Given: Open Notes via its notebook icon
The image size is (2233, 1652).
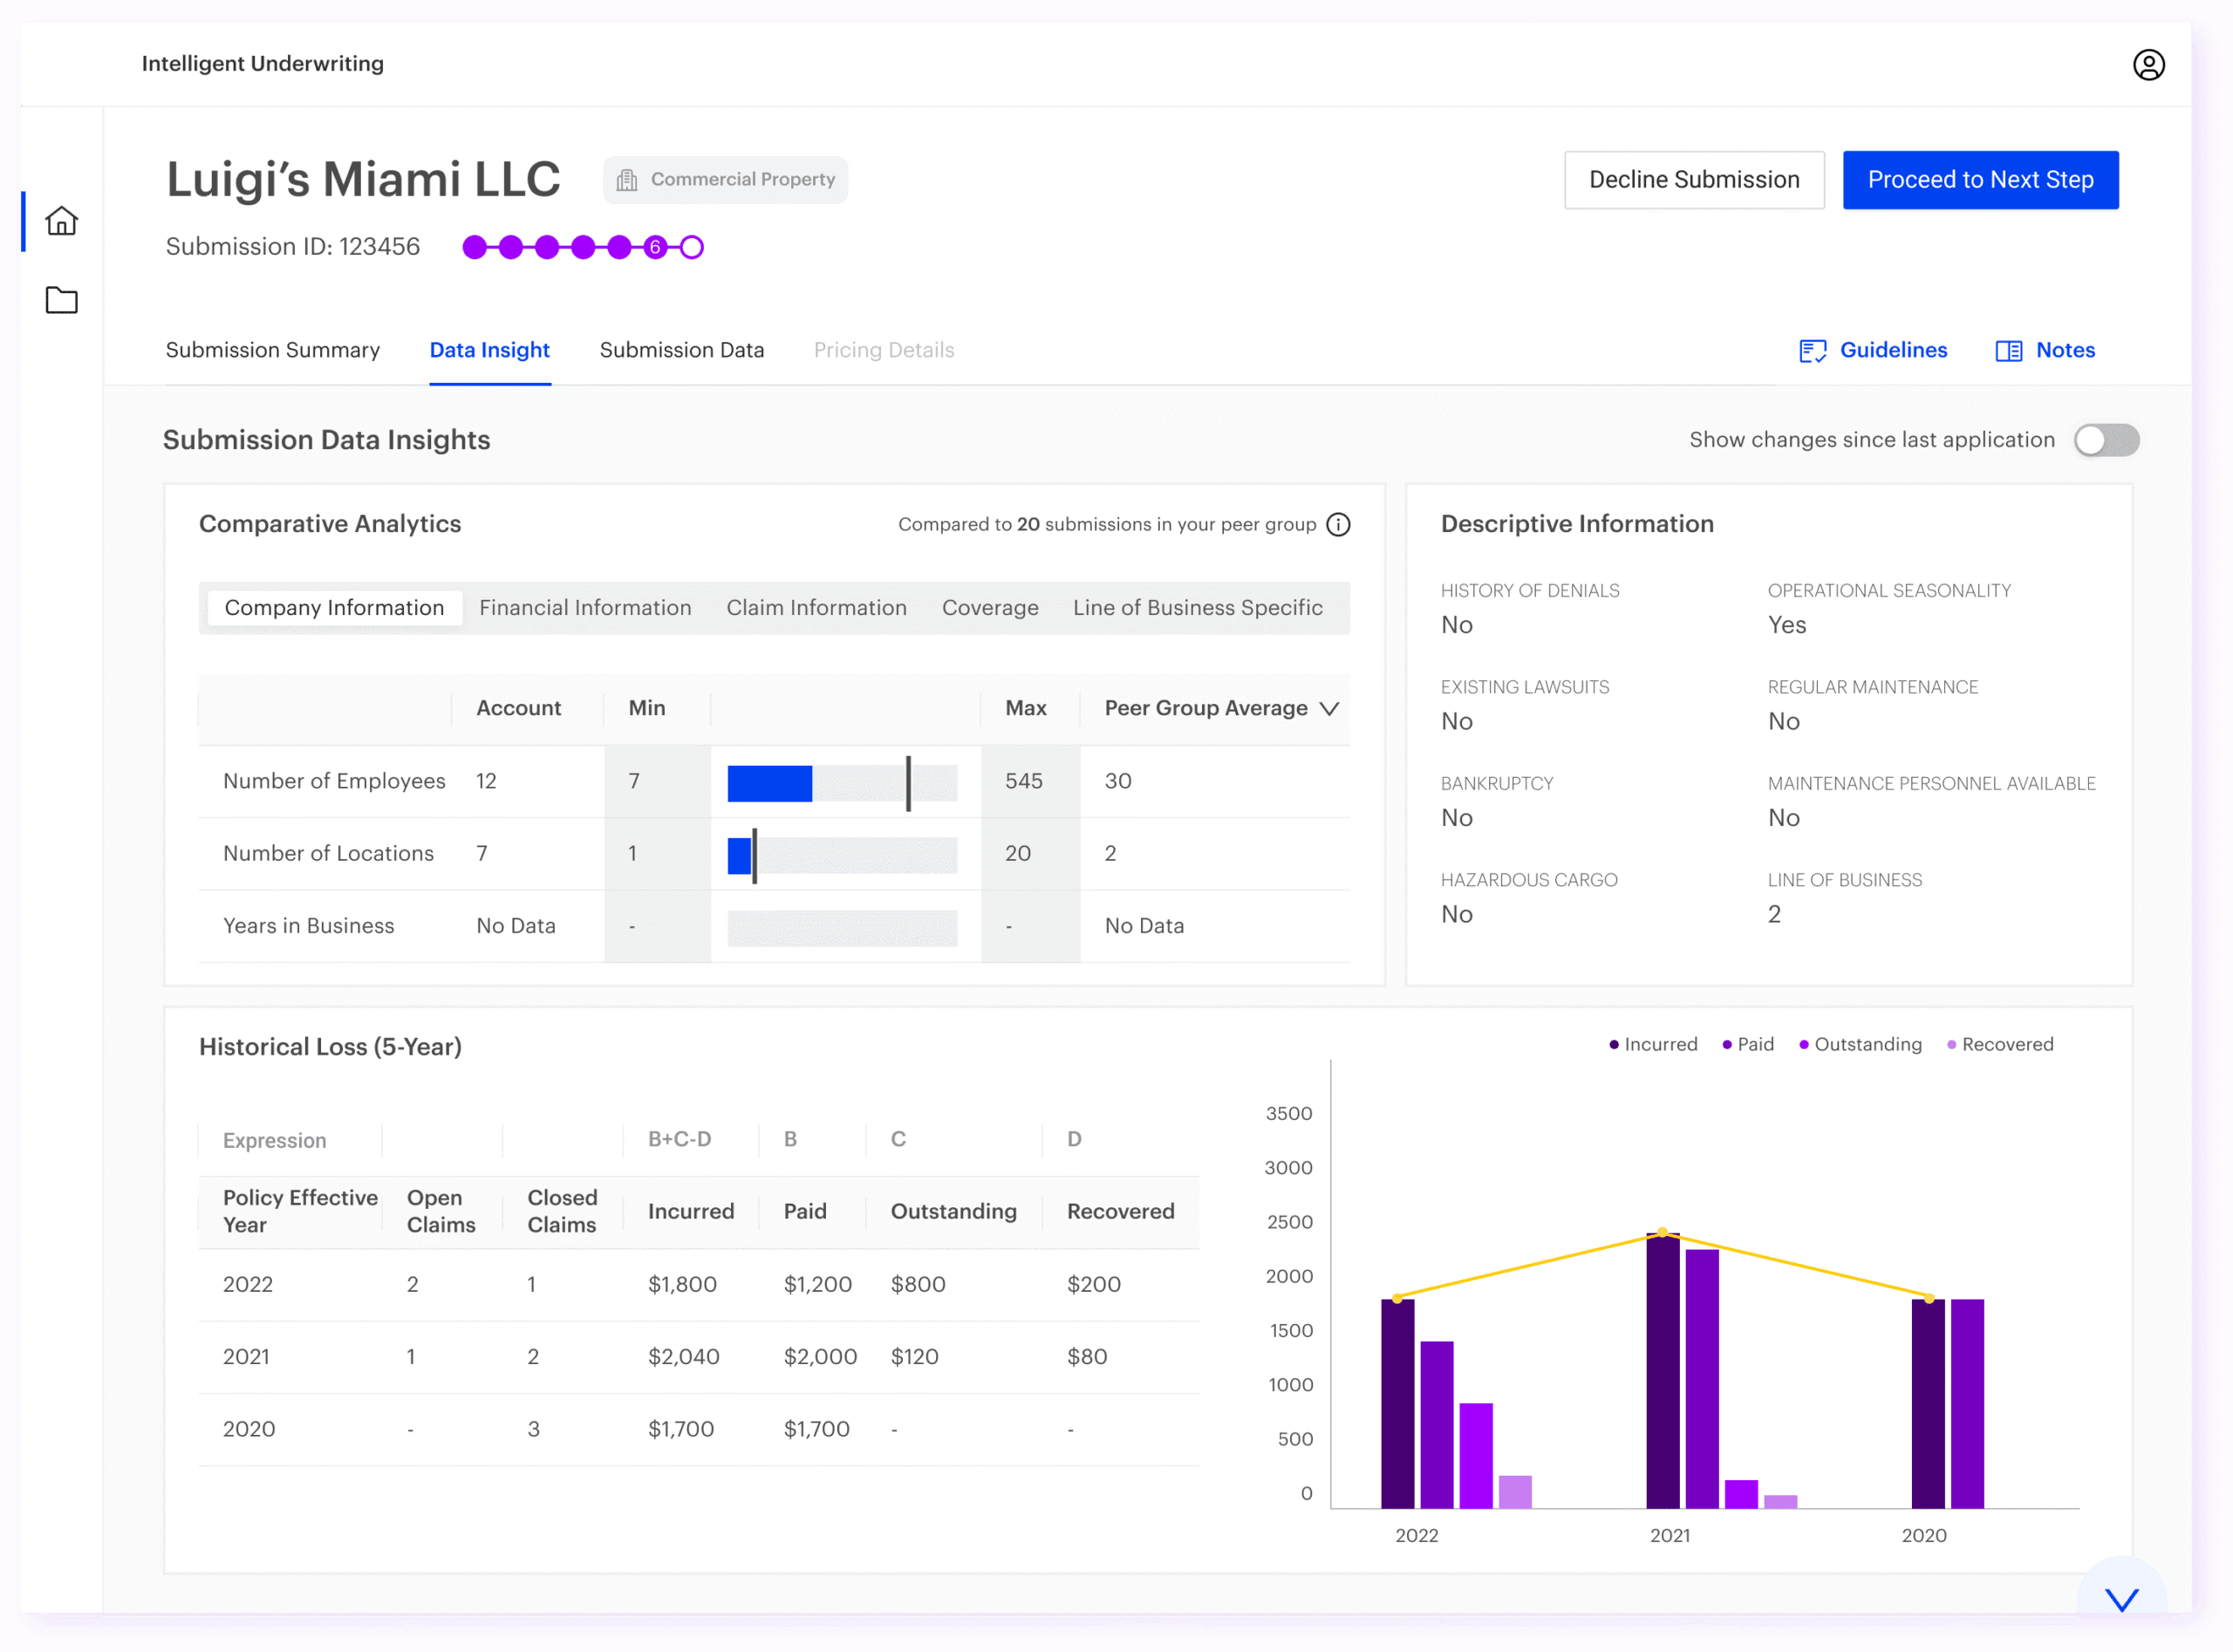Looking at the screenshot, I should click(x=2009, y=350).
